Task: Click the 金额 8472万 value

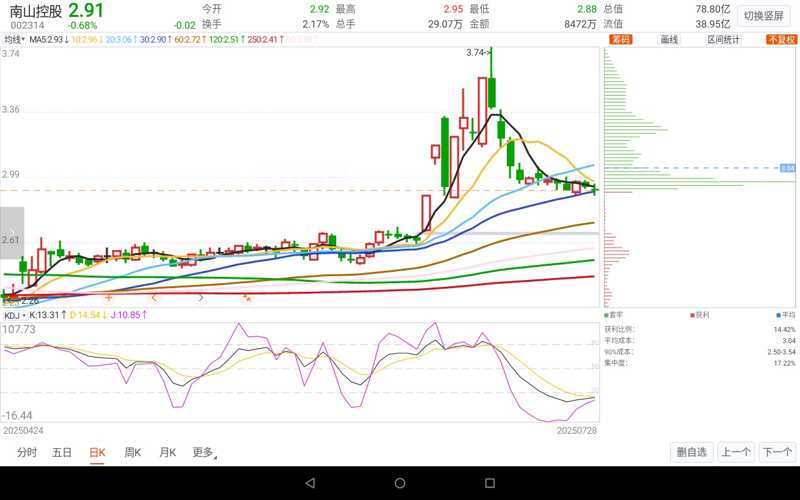Action: pyautogui.click(x=580, y=24)
